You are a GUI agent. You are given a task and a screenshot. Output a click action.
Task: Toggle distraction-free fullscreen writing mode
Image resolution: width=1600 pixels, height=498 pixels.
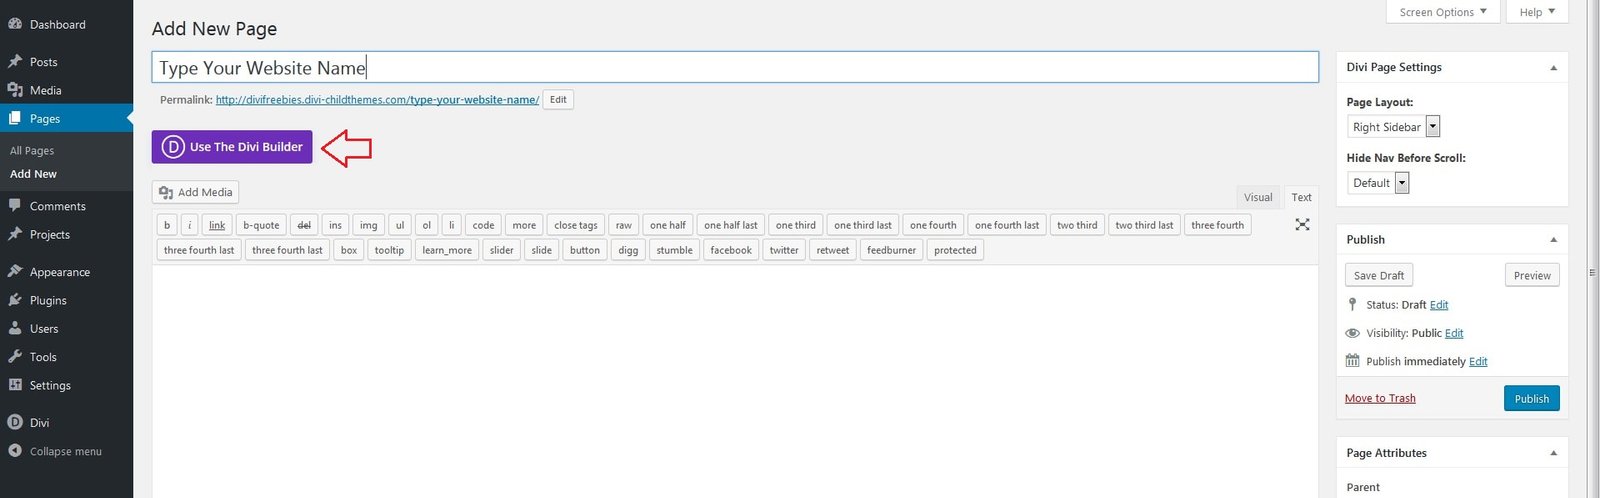1302,224
